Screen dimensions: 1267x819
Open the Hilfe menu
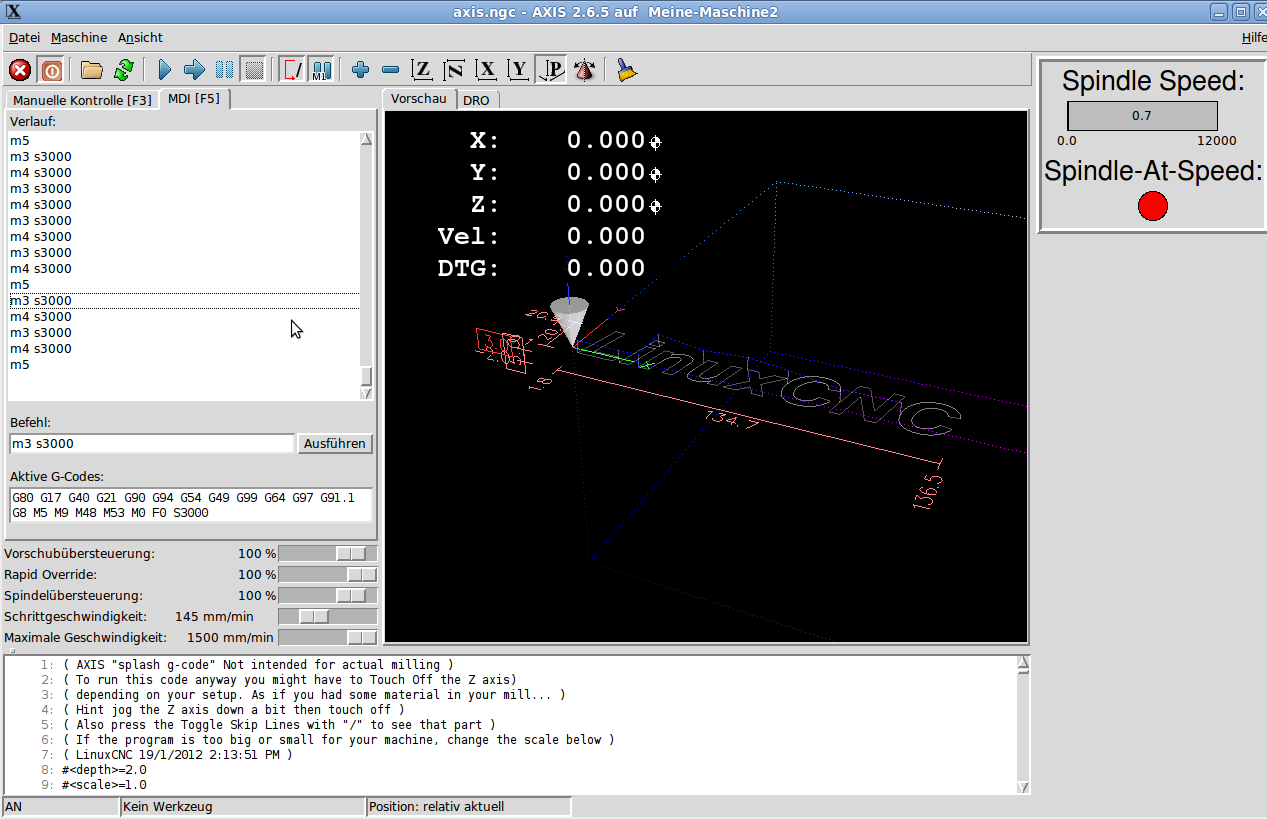1253,37
